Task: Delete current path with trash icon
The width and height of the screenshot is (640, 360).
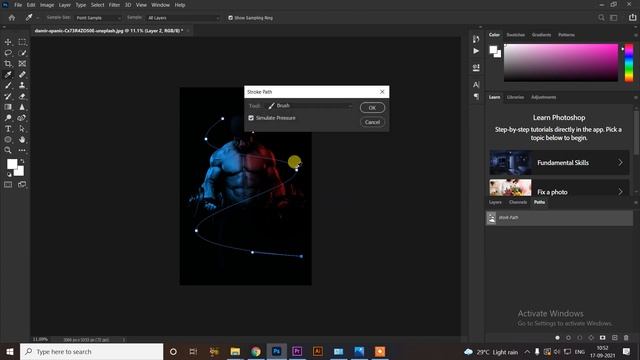Action: click(x=626, y=338)
